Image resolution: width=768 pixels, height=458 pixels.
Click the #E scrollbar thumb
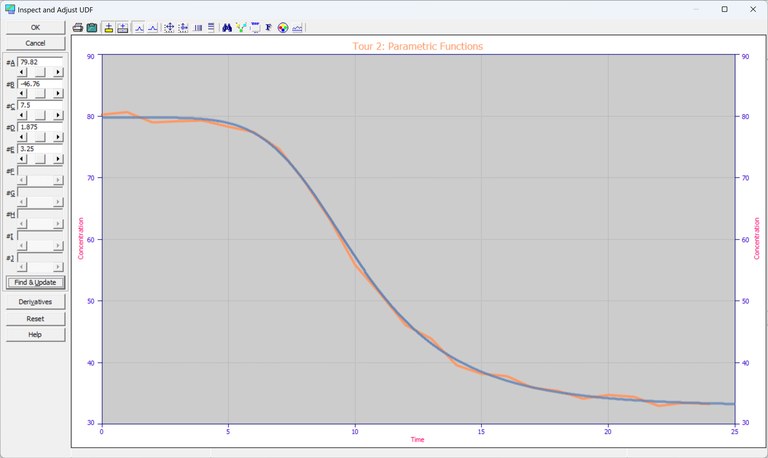click(40, 159)
